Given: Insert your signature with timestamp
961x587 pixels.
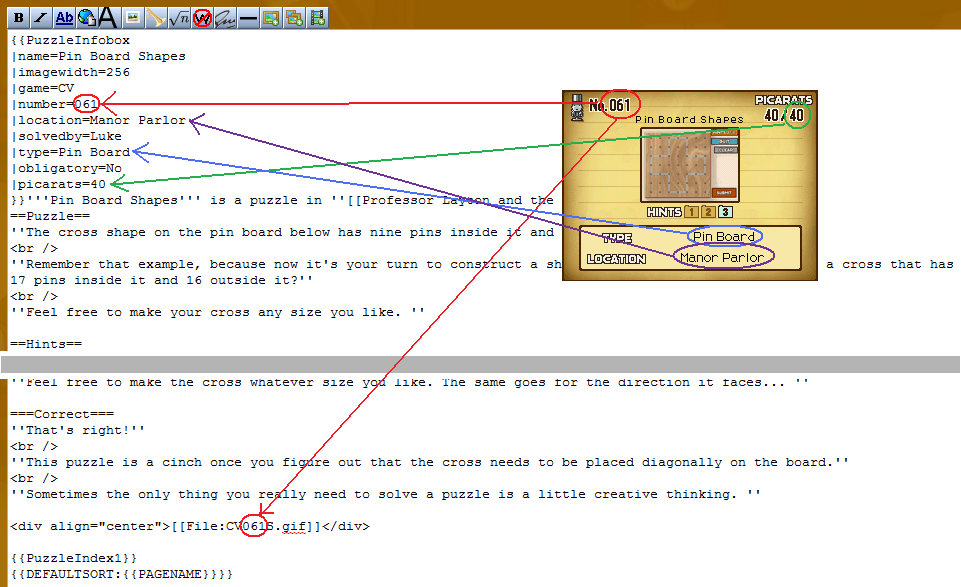Looking at the screenshot, I should (225, 18).
